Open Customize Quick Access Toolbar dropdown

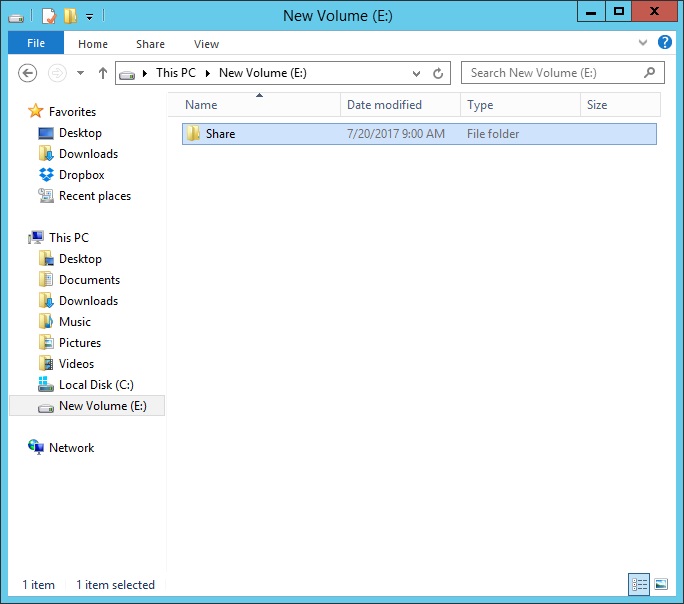89,16
